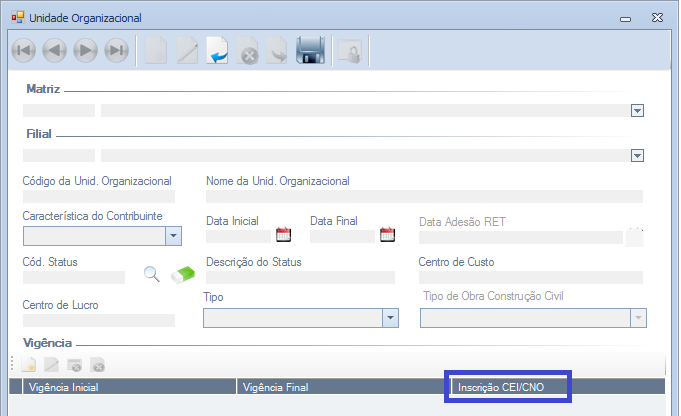681x416 pixels.
Task: Sort by Vigência Inicial column header
Action: point(129,387)
